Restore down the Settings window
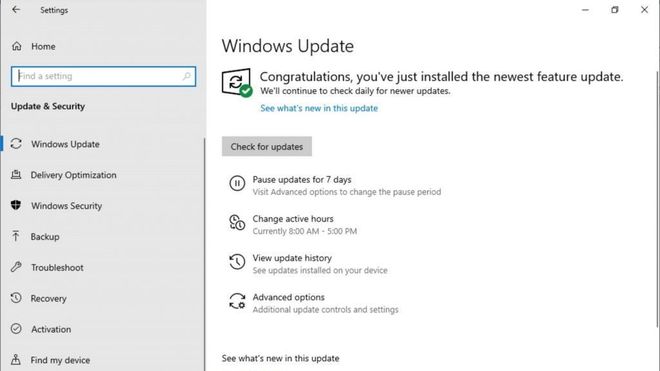 click(615, 10)
